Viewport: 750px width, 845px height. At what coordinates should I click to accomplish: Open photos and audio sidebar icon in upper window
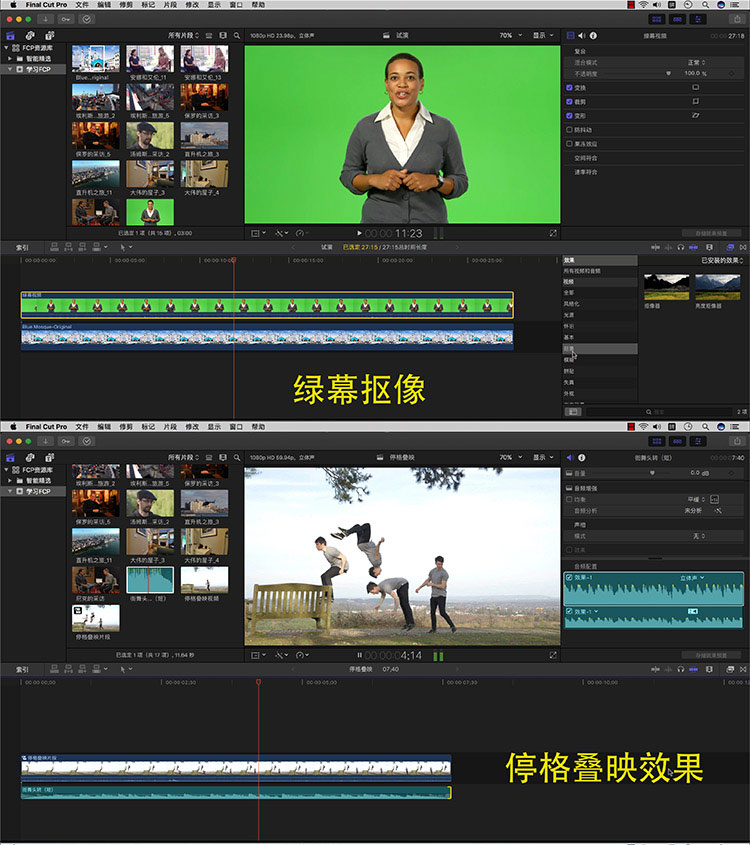[30, 36]
